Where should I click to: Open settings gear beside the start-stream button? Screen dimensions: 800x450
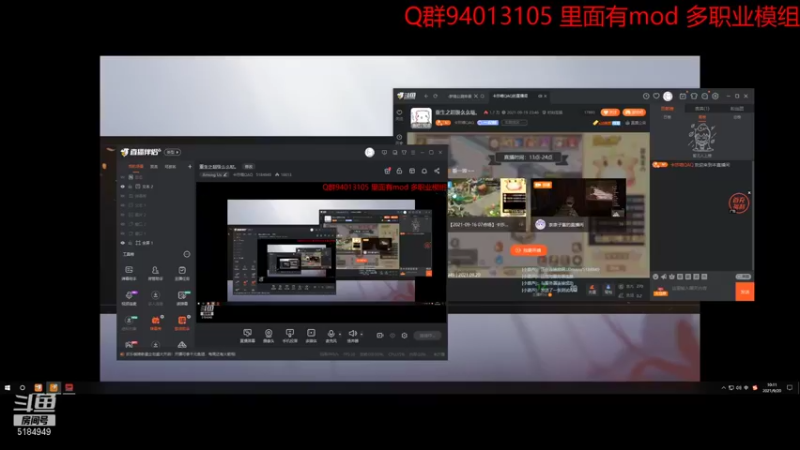(405, 336)
